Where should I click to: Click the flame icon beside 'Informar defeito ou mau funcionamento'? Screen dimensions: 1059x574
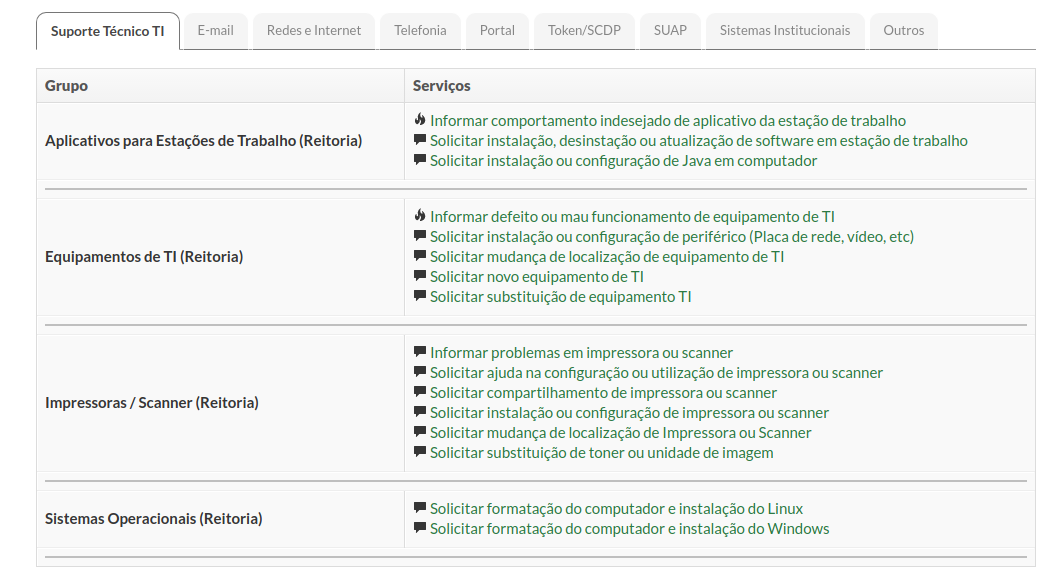[419, 215]
